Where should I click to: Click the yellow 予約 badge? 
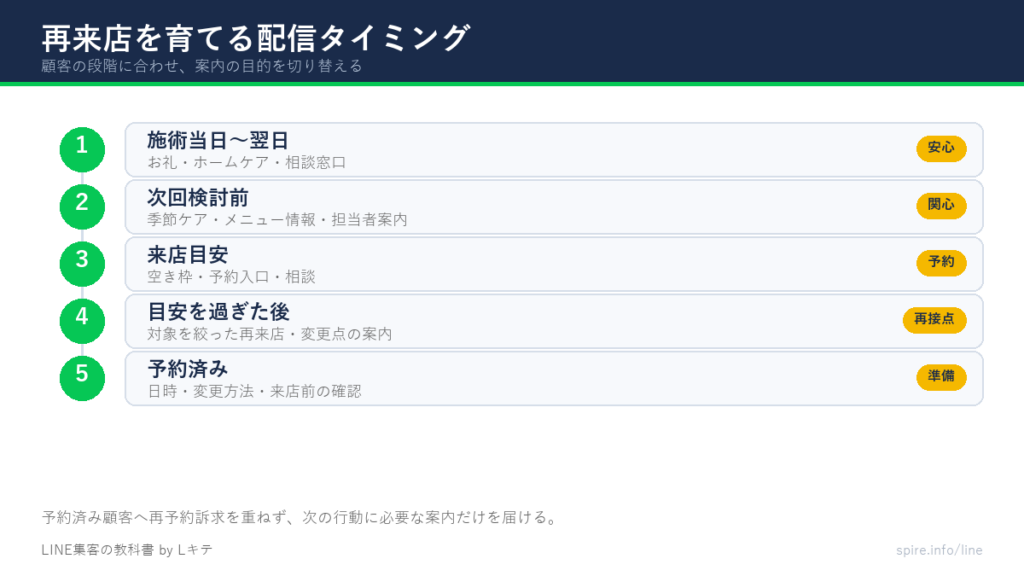point(941,263)
